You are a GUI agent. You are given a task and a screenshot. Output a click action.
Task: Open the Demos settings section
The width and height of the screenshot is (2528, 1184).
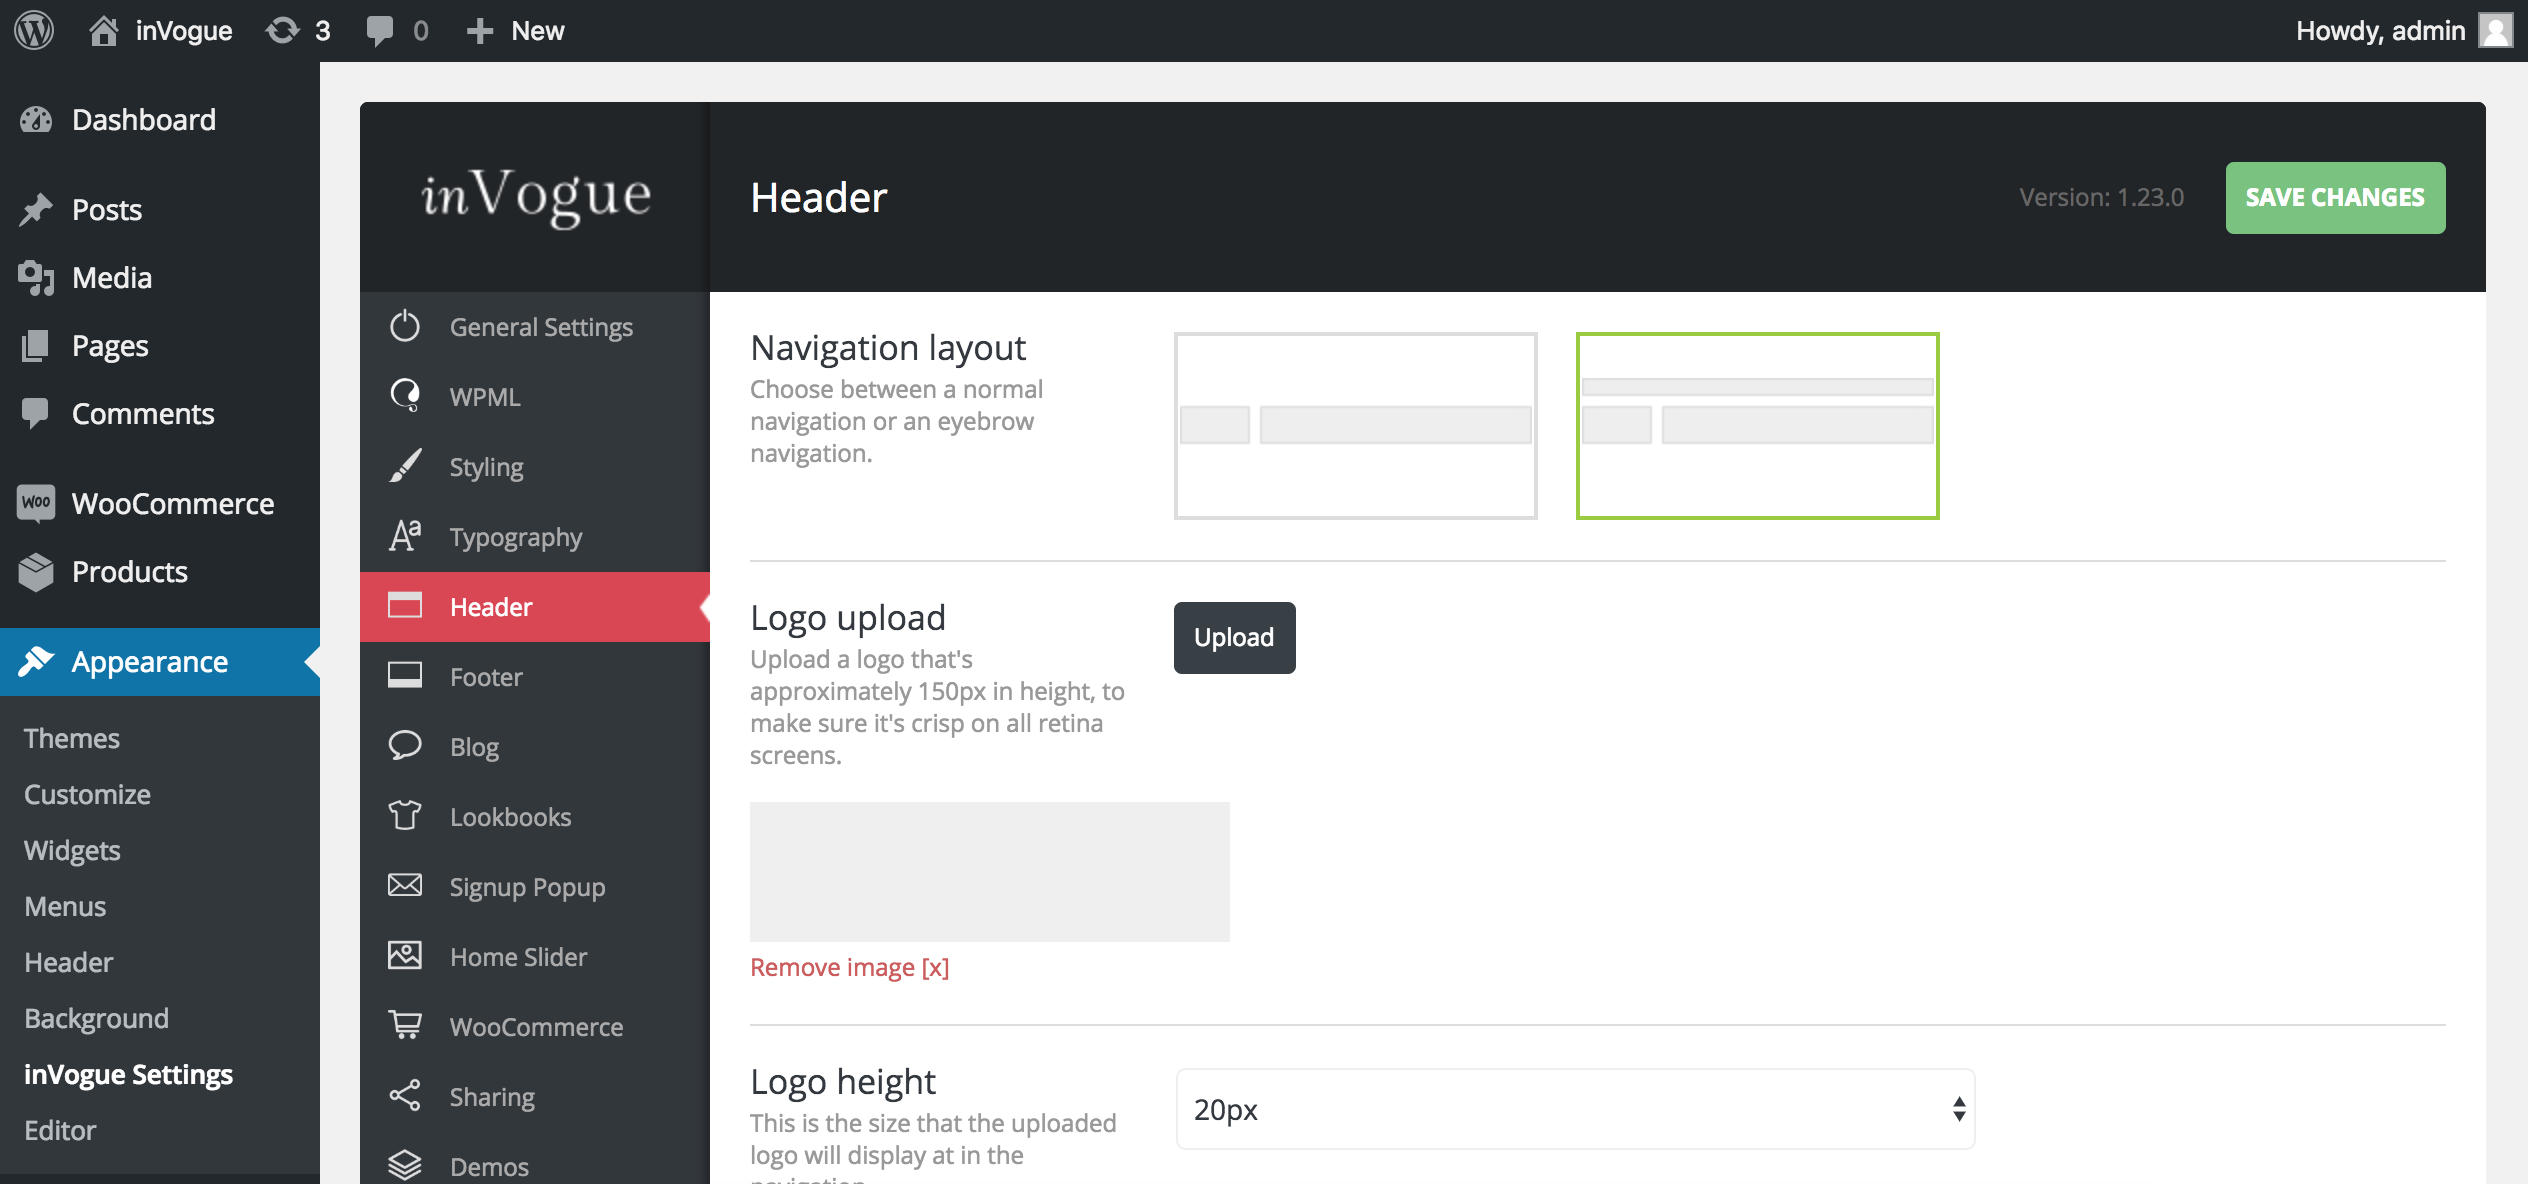click(535, 1160)
